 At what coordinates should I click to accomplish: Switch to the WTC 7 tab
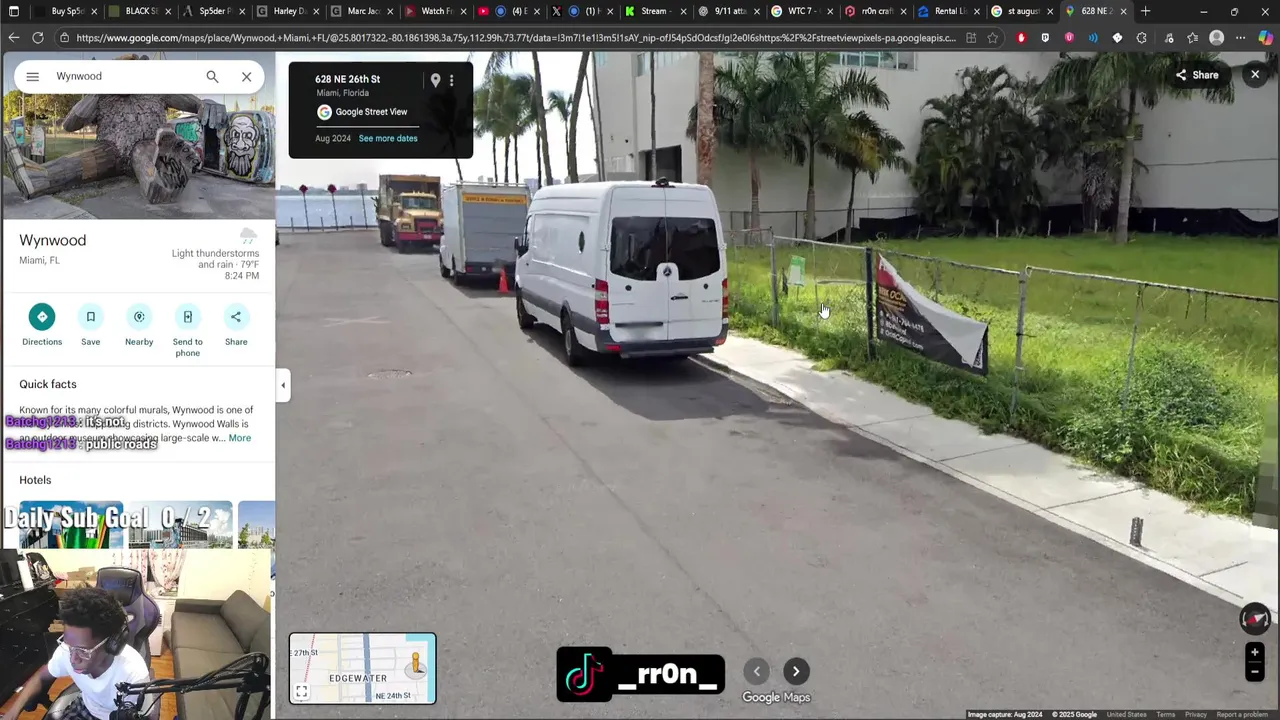pyautogui.click(x=803, y=11)
